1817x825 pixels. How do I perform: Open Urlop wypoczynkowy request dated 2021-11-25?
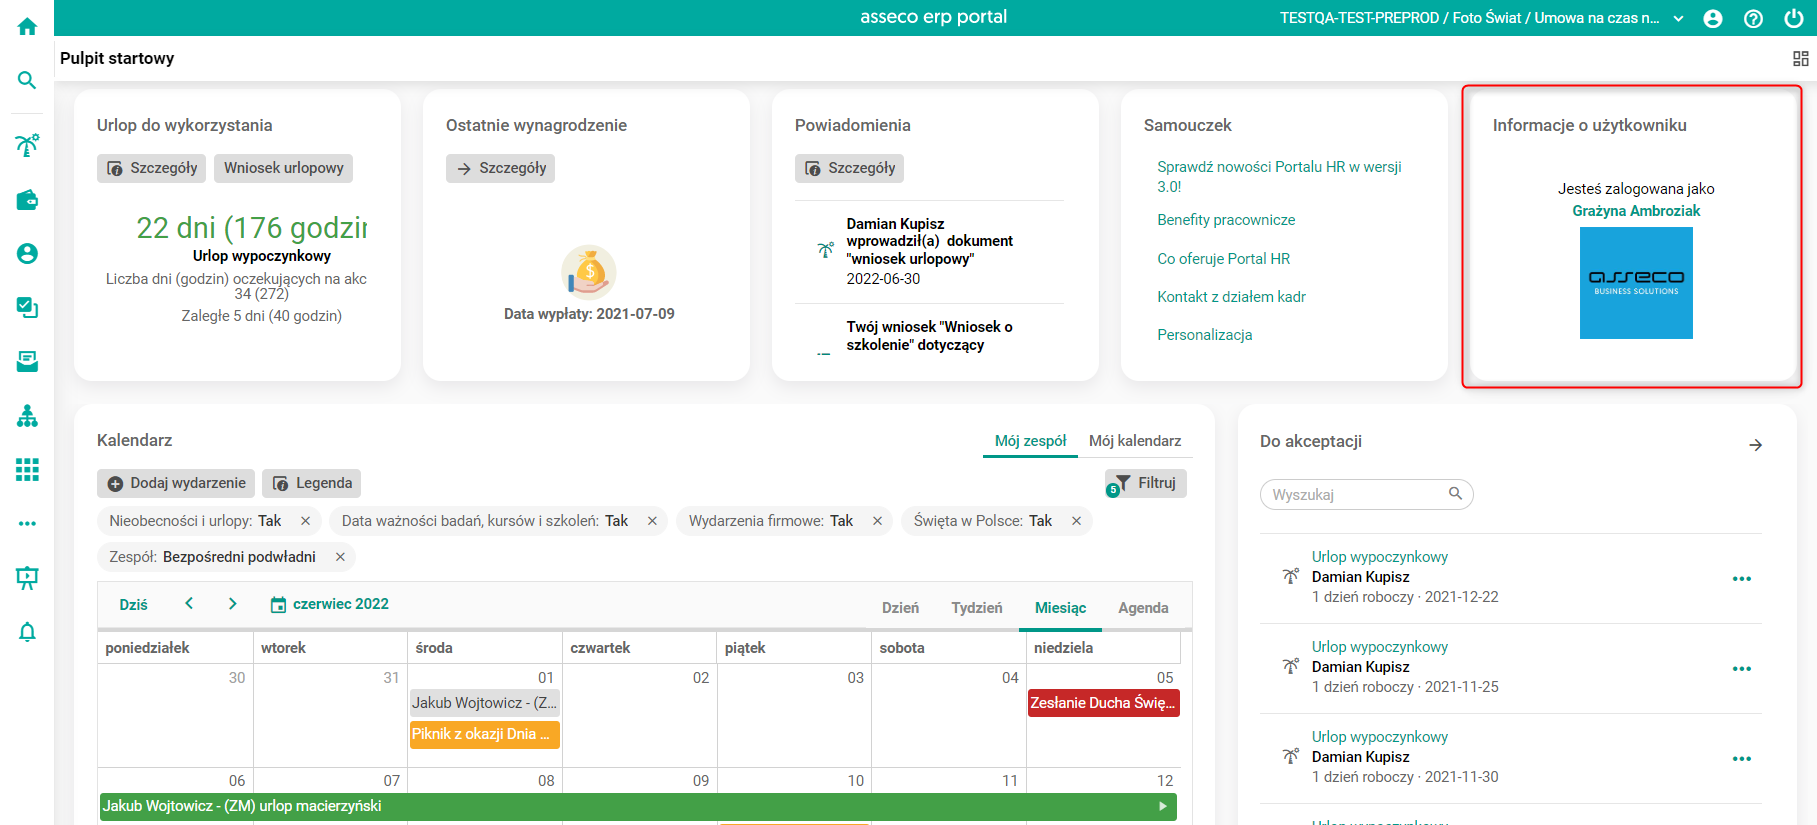pos(1380,647)
